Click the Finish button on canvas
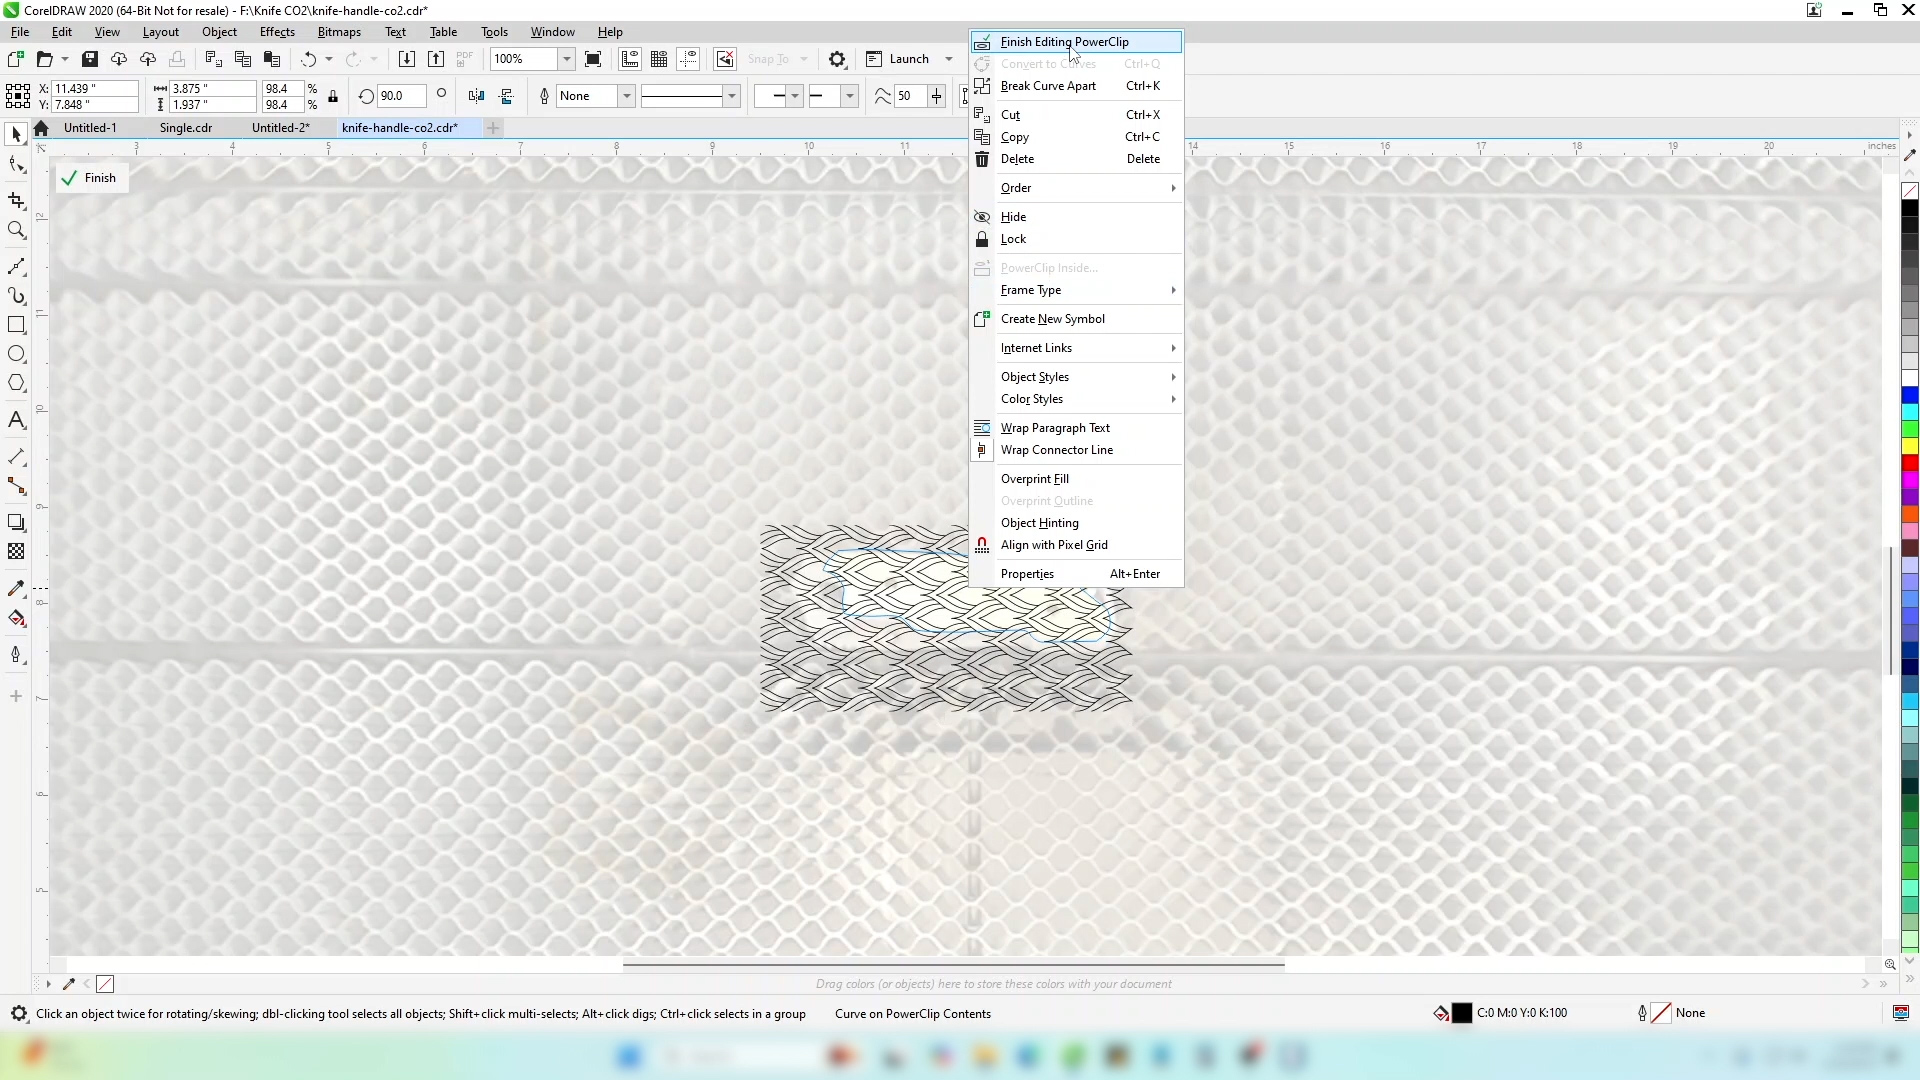The width and height of the screenshot is (1920, 1080). coord(90,178)
